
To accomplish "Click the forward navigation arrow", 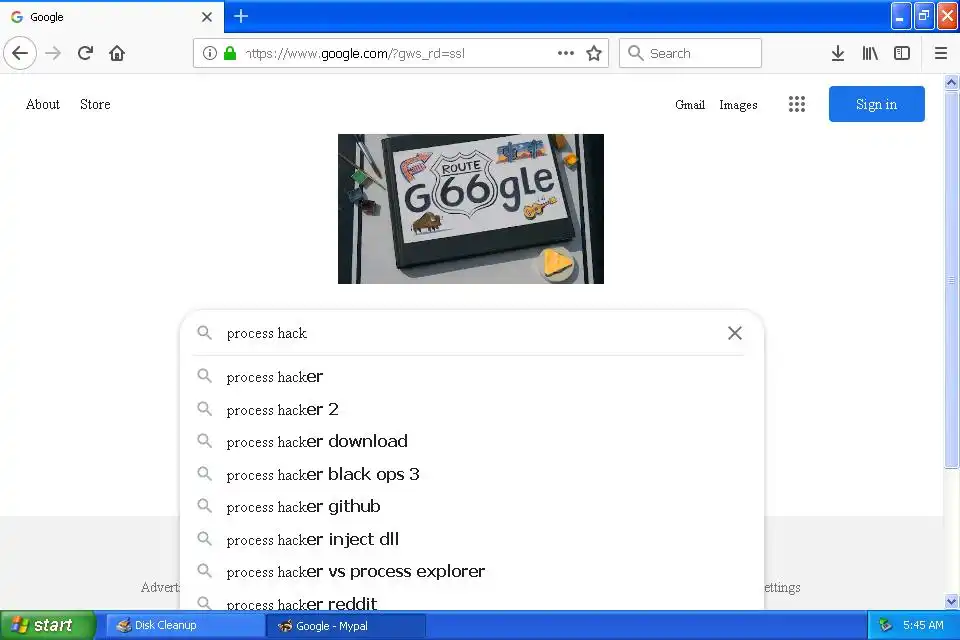I will (53, 53).
